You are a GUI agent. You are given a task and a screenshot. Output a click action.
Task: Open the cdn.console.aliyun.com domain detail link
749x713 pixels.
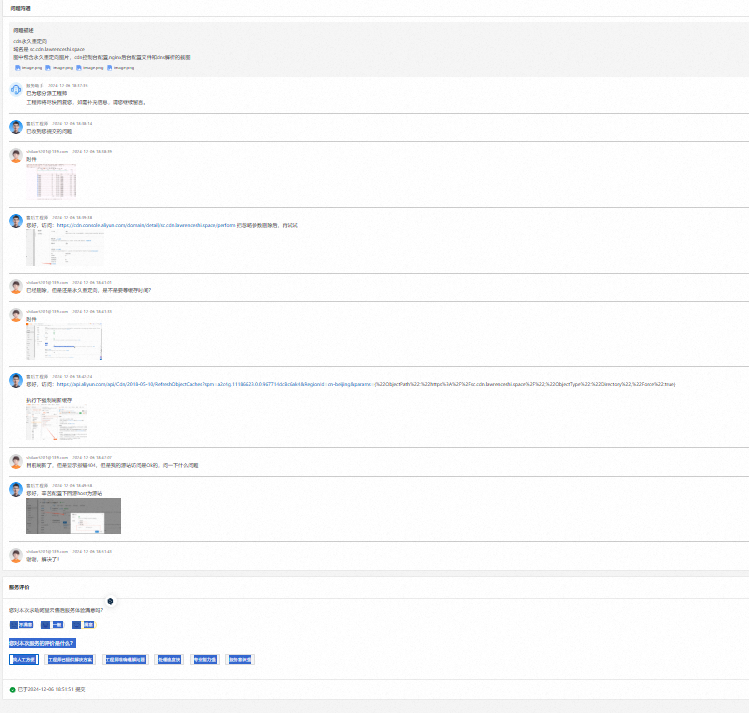146,225
